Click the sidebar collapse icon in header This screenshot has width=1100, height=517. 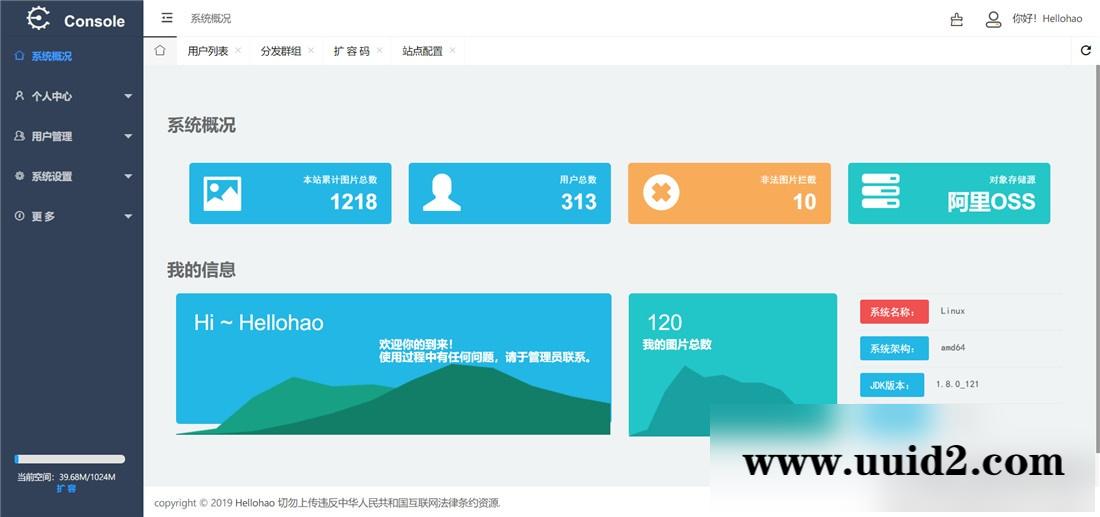[x=167, y=18]
